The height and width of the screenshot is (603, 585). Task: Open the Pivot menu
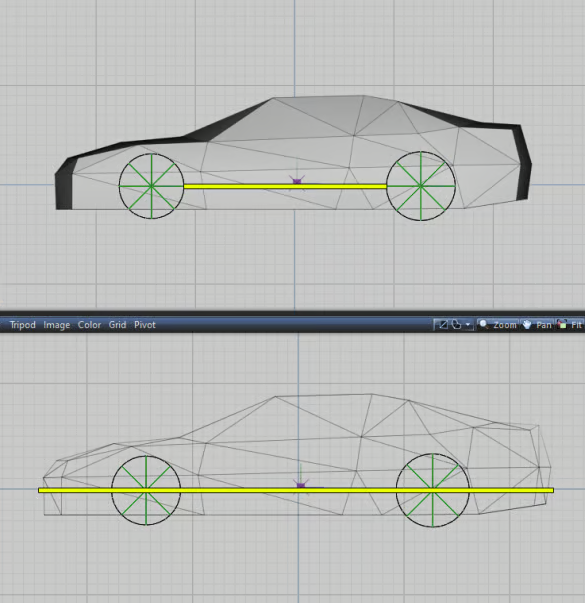coord(145,325)
